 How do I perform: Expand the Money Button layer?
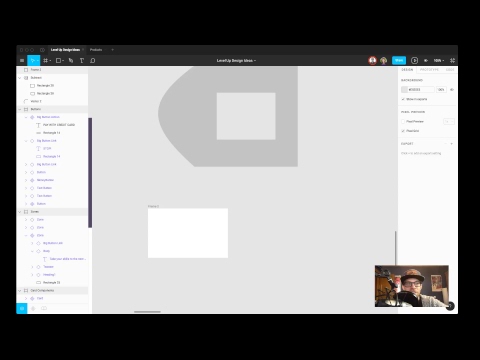26,180
